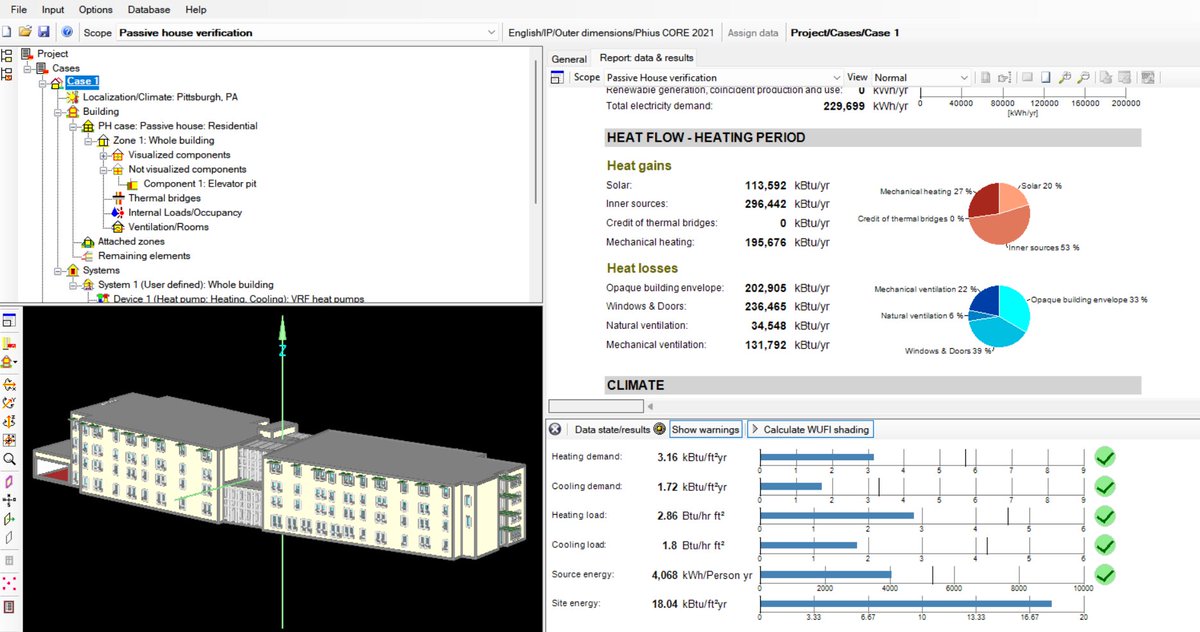Select the magnifier zoom tool in 3D toolbar

(9, 459)
